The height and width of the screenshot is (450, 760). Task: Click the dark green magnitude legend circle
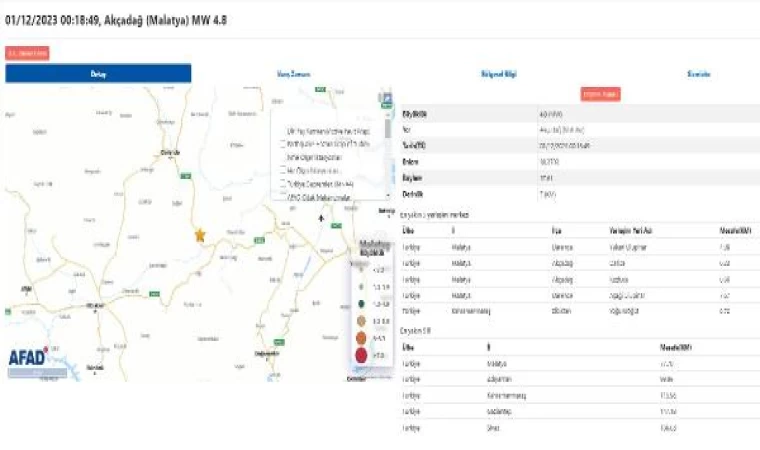[x=361, y=303]
